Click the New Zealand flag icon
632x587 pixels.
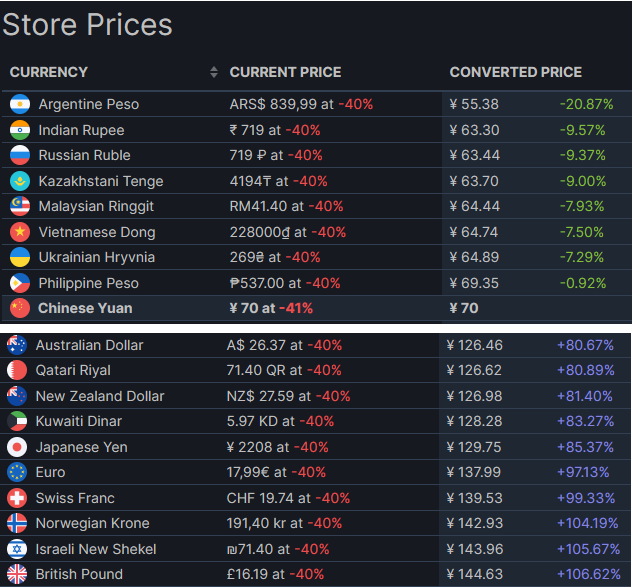point(17,396)
